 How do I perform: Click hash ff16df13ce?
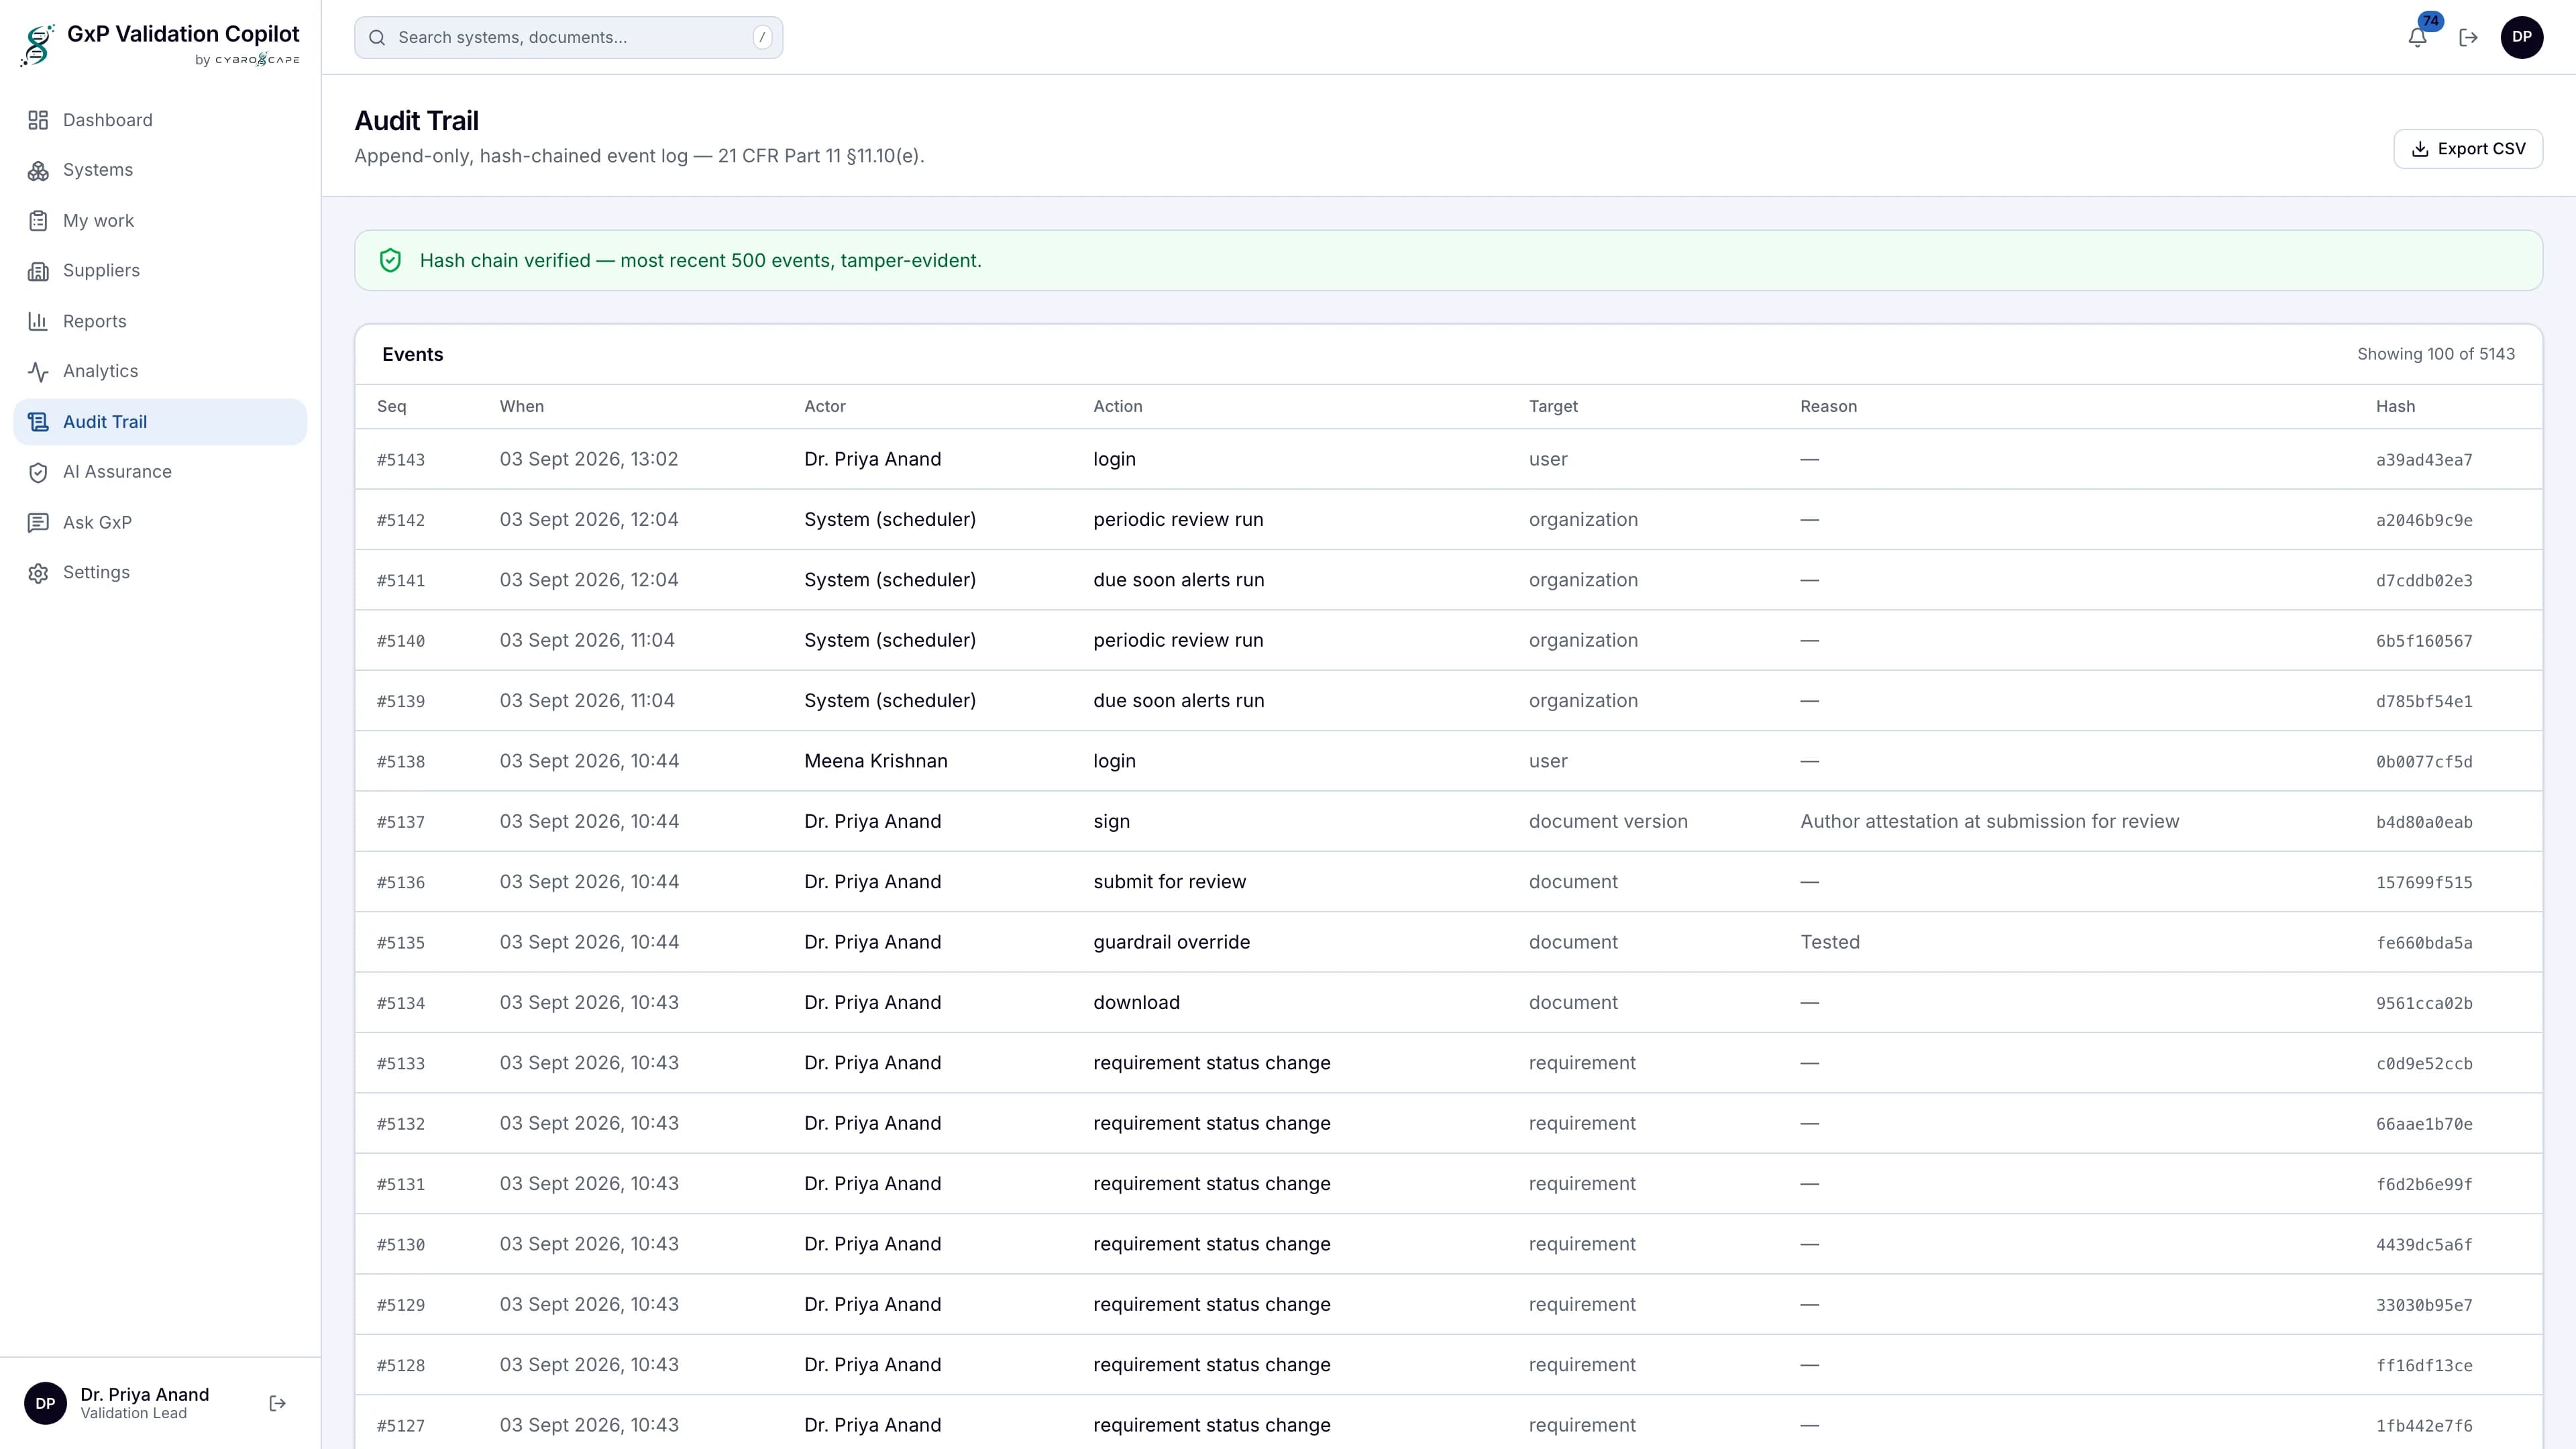[2423, 1365]
